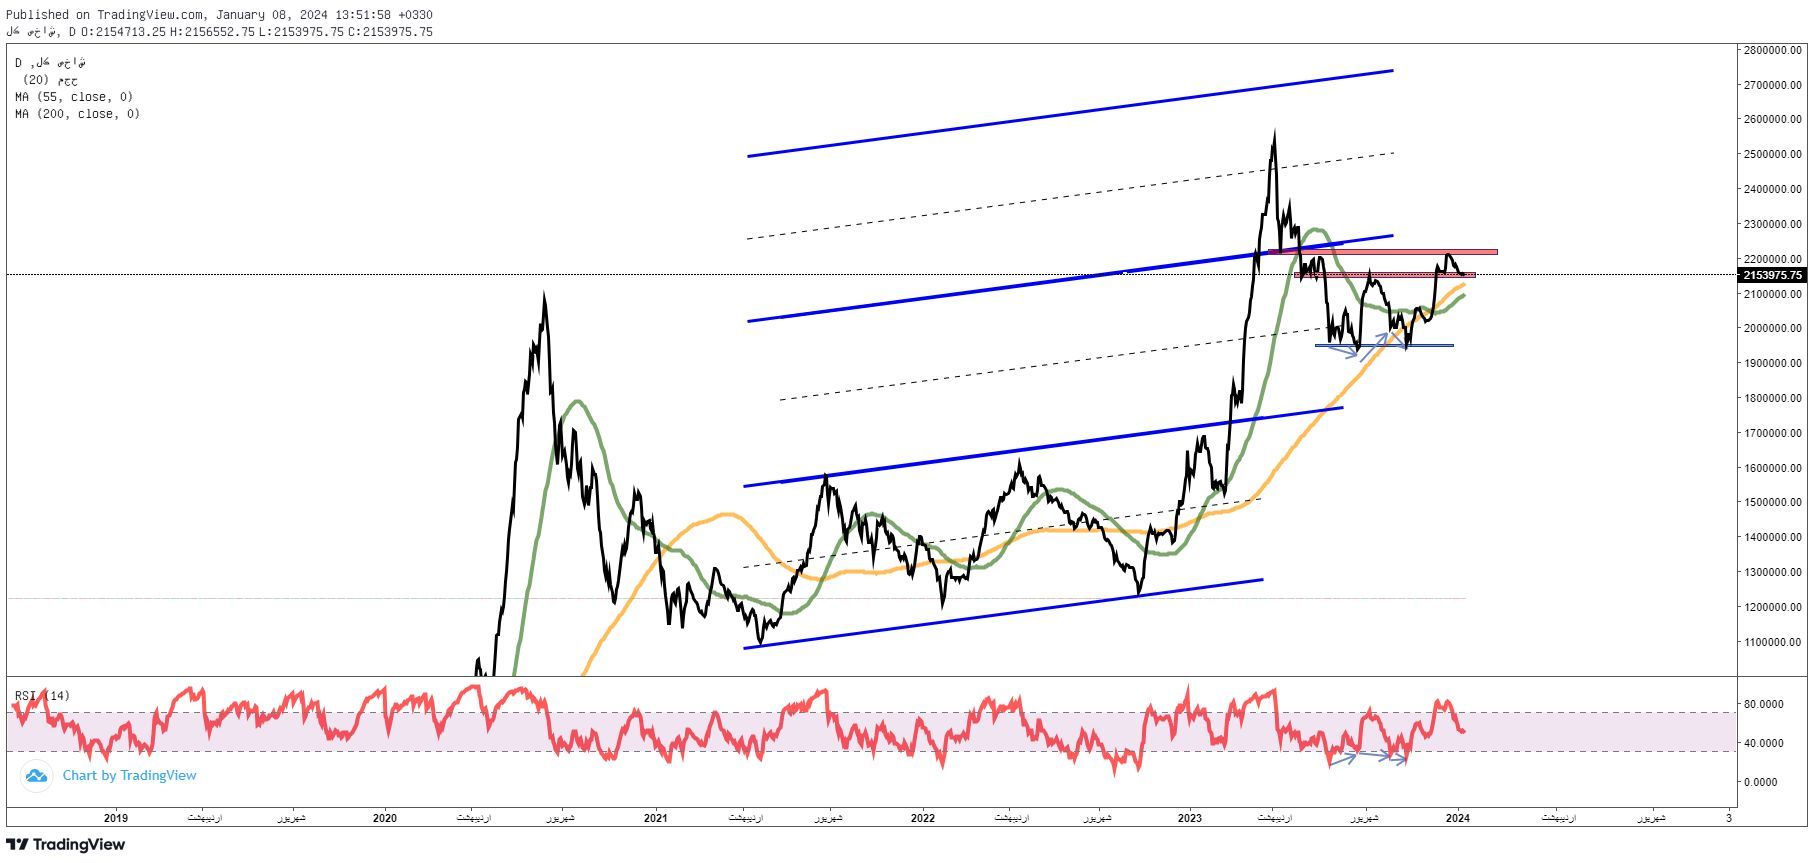Click the 1300000.00 price axis label
Screen dimensions: 1814x863
click(1774, 572)
